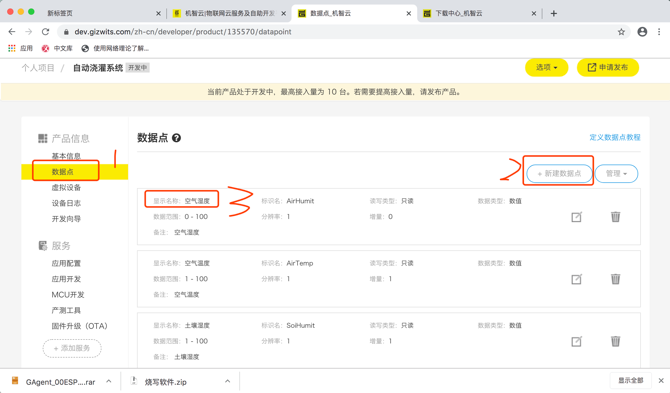Delete the AirTemp data point

[x=615, y=279]
